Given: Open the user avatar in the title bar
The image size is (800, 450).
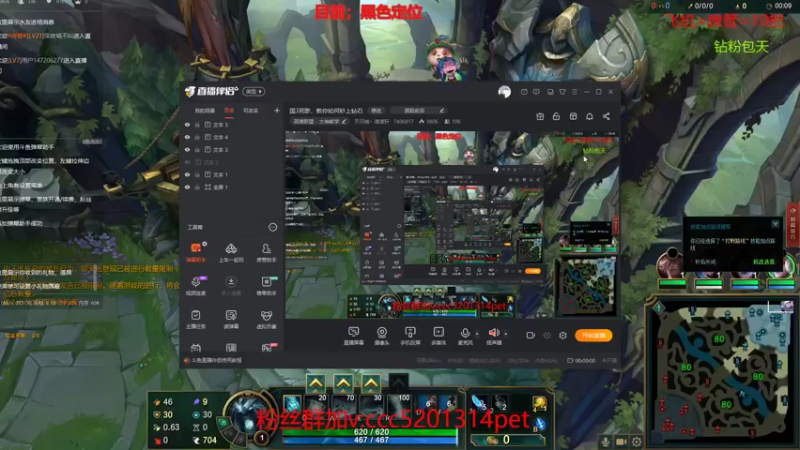Looking at the screenshot, I should (x=504, y=92).
